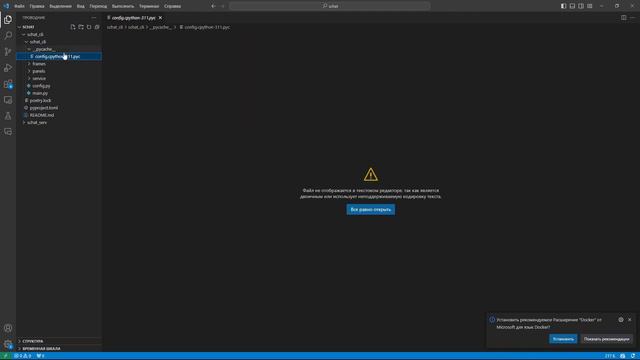640x360 pixels.
Task: Dismiss the Docker extension notification
Action: click(630, 320)
